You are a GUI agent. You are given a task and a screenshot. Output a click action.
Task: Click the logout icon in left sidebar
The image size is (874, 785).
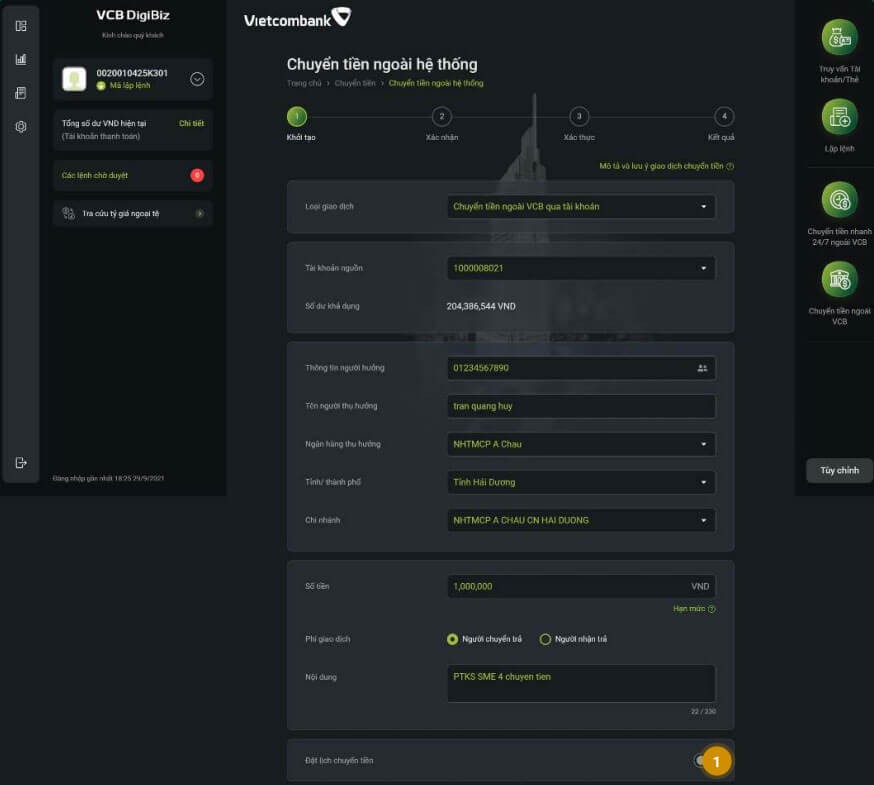coord(21,462)
